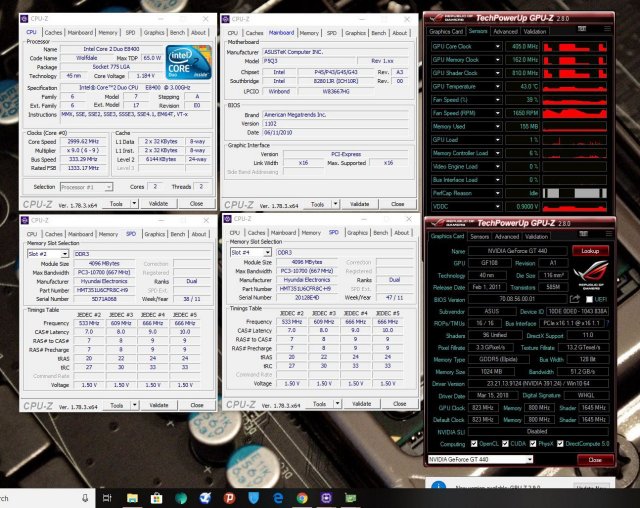Open the Processor #1 selection dropdown

coord(109,187)
